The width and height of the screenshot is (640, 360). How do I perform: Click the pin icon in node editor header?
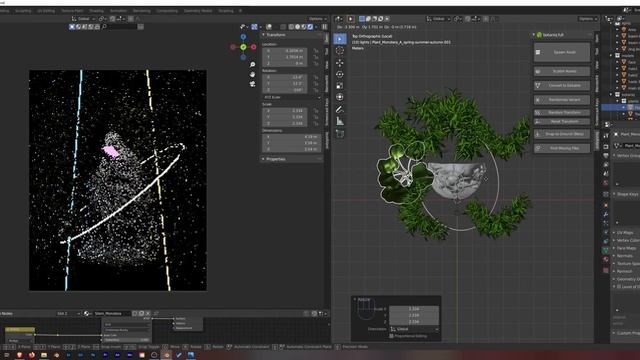click(x=156, y=313)
